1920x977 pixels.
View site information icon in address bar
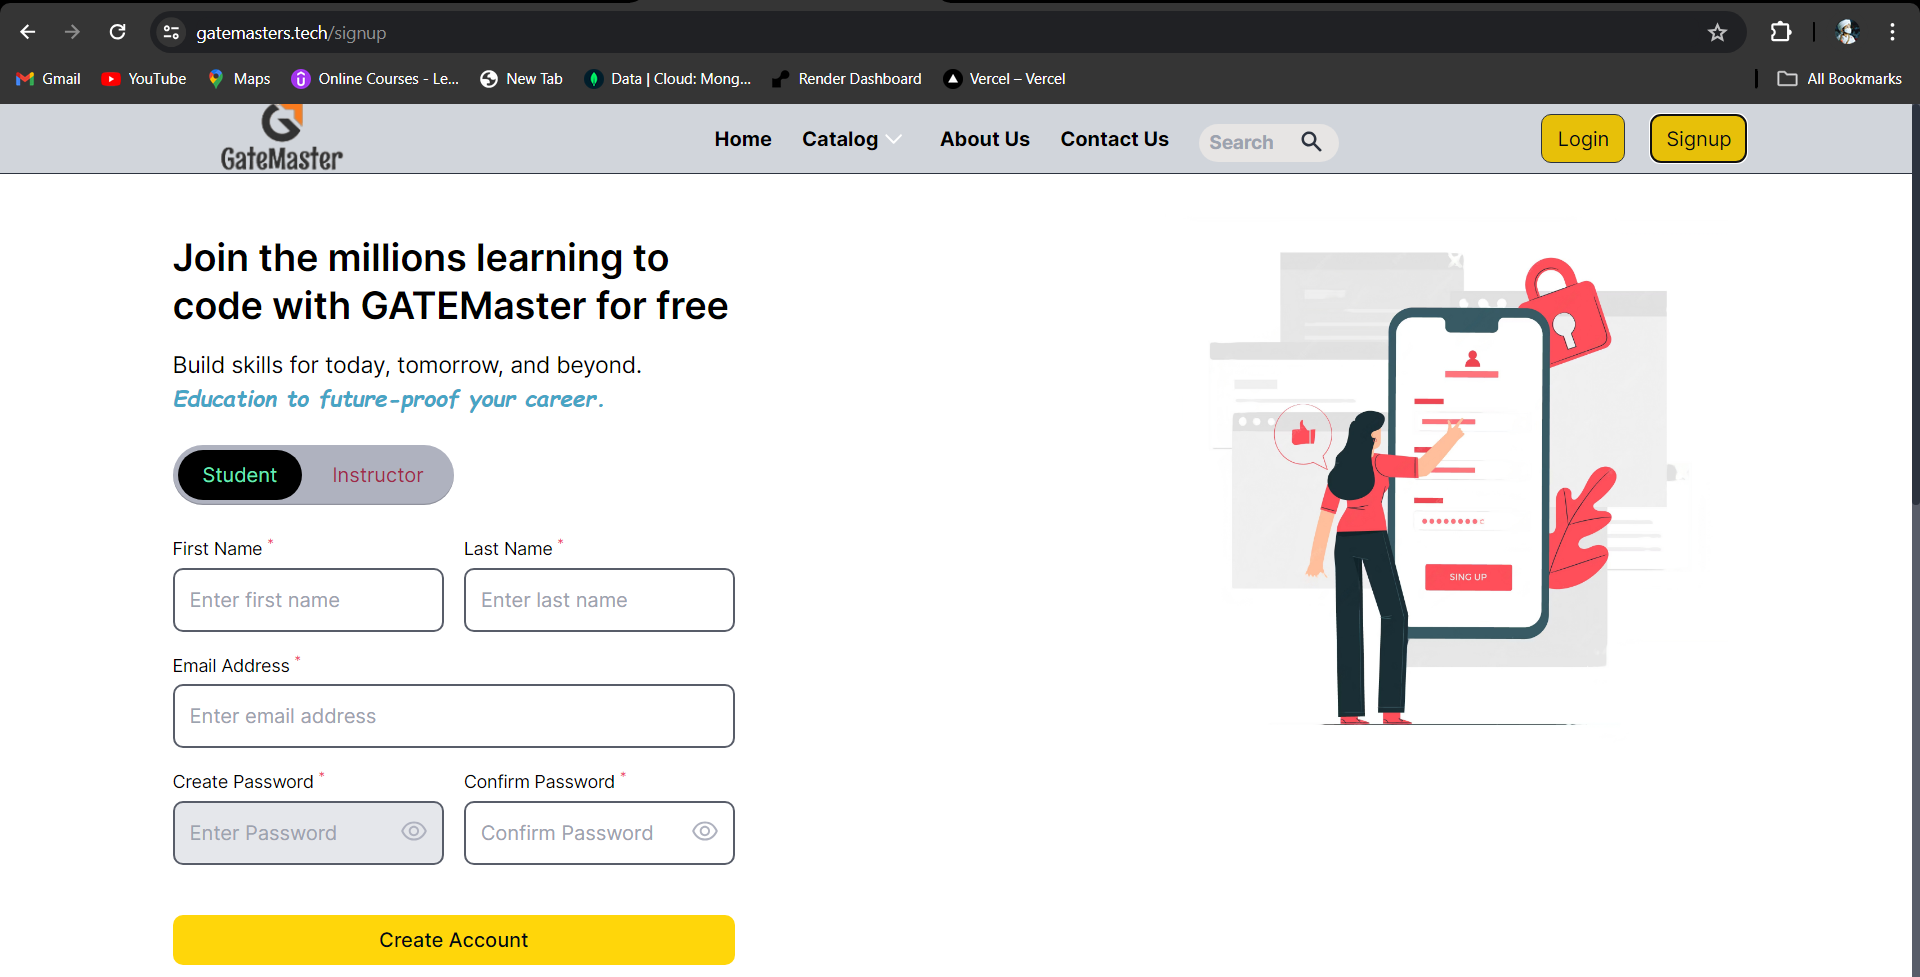click(x=172, y=33)
